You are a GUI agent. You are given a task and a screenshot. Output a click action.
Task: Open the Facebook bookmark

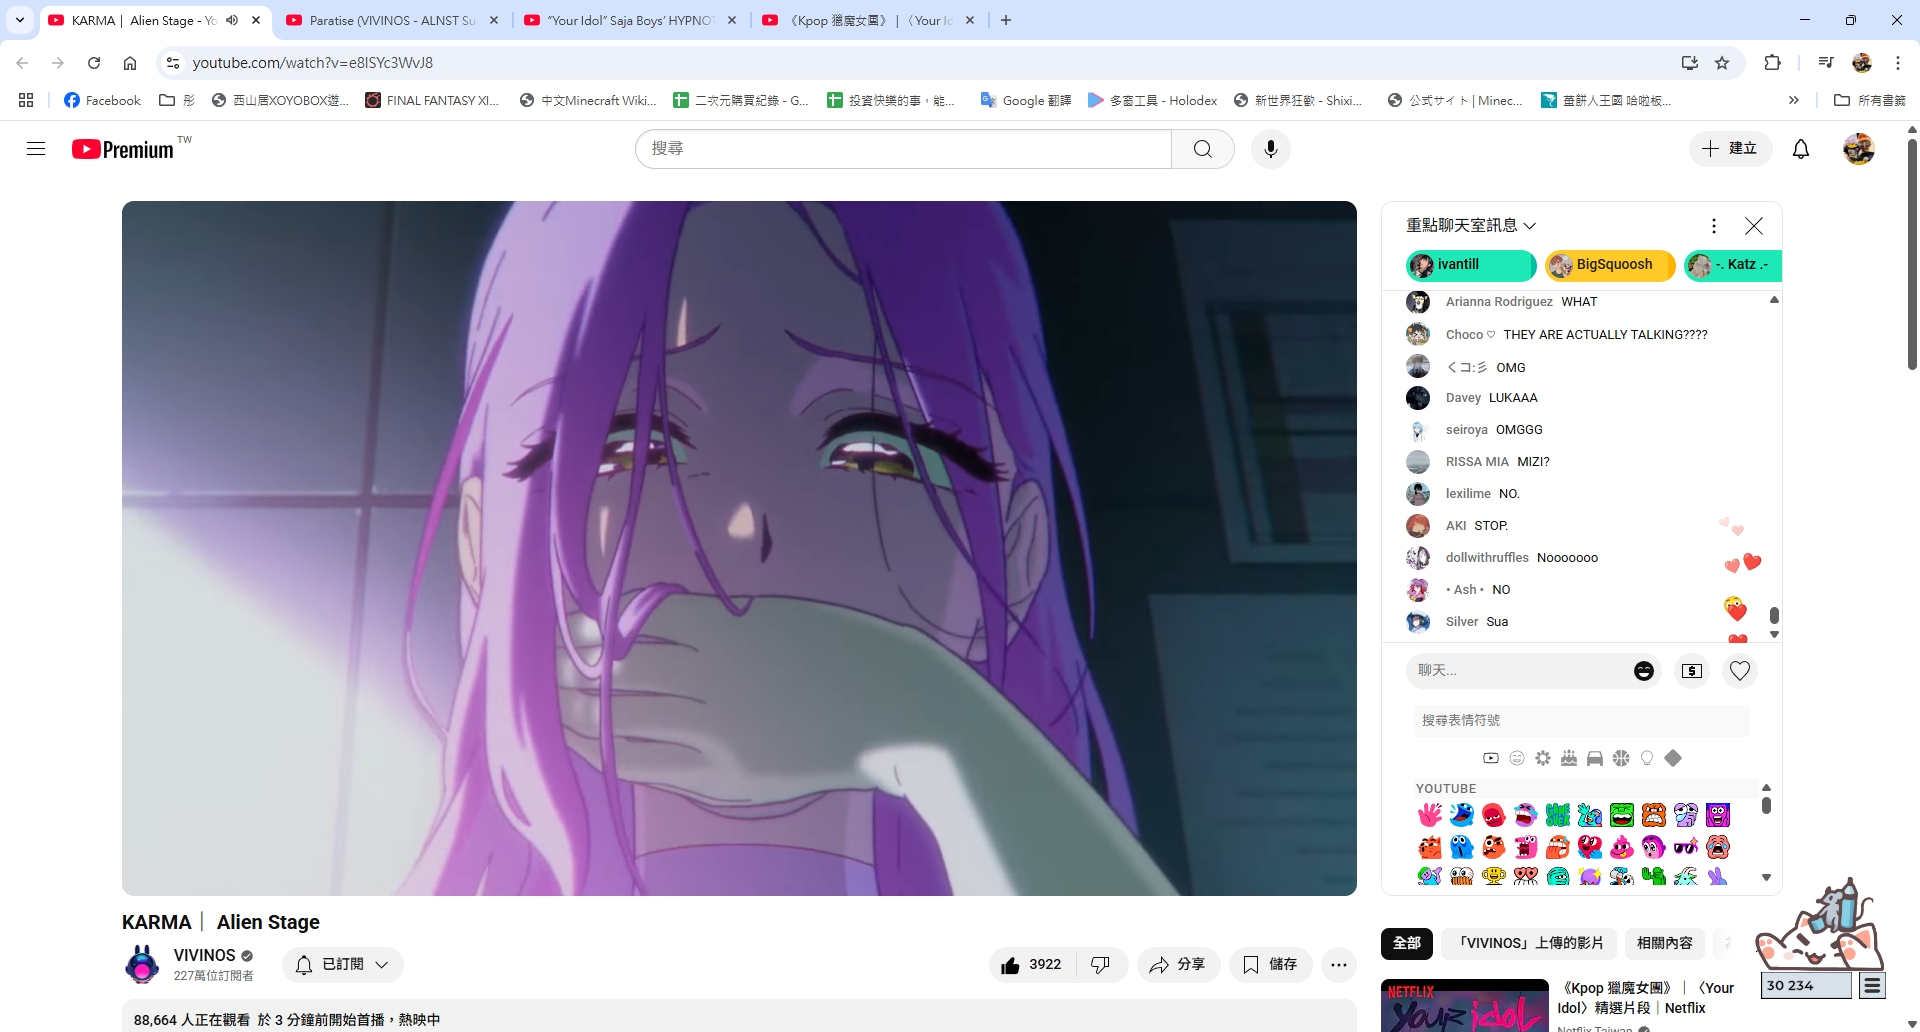(102, 100)
